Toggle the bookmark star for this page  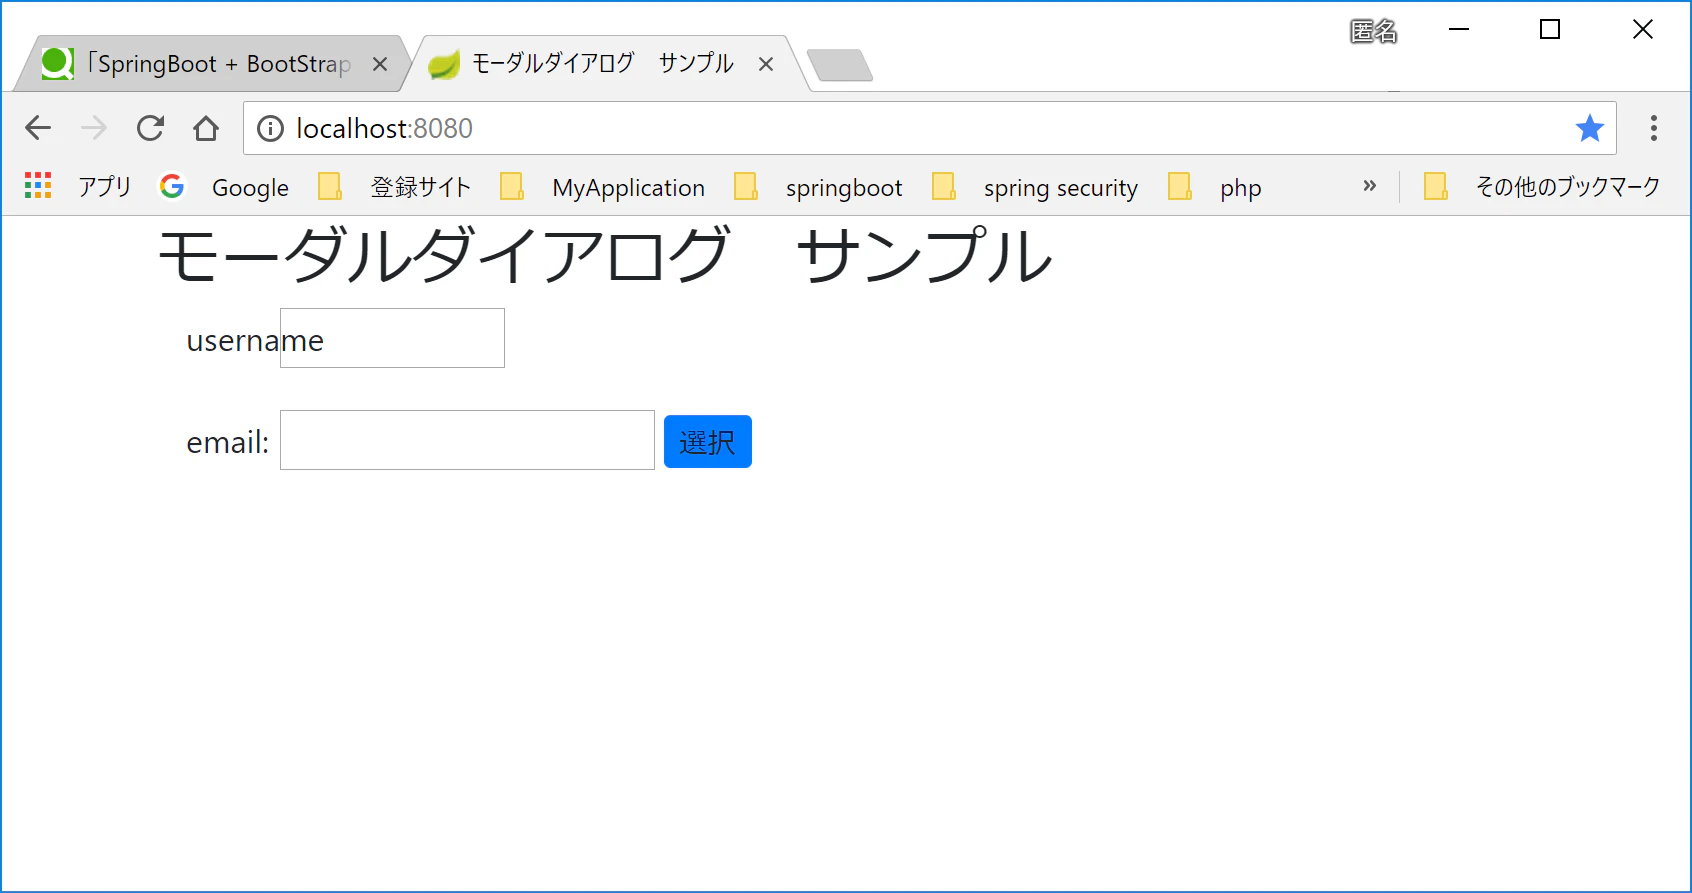tap(1589, 128)
